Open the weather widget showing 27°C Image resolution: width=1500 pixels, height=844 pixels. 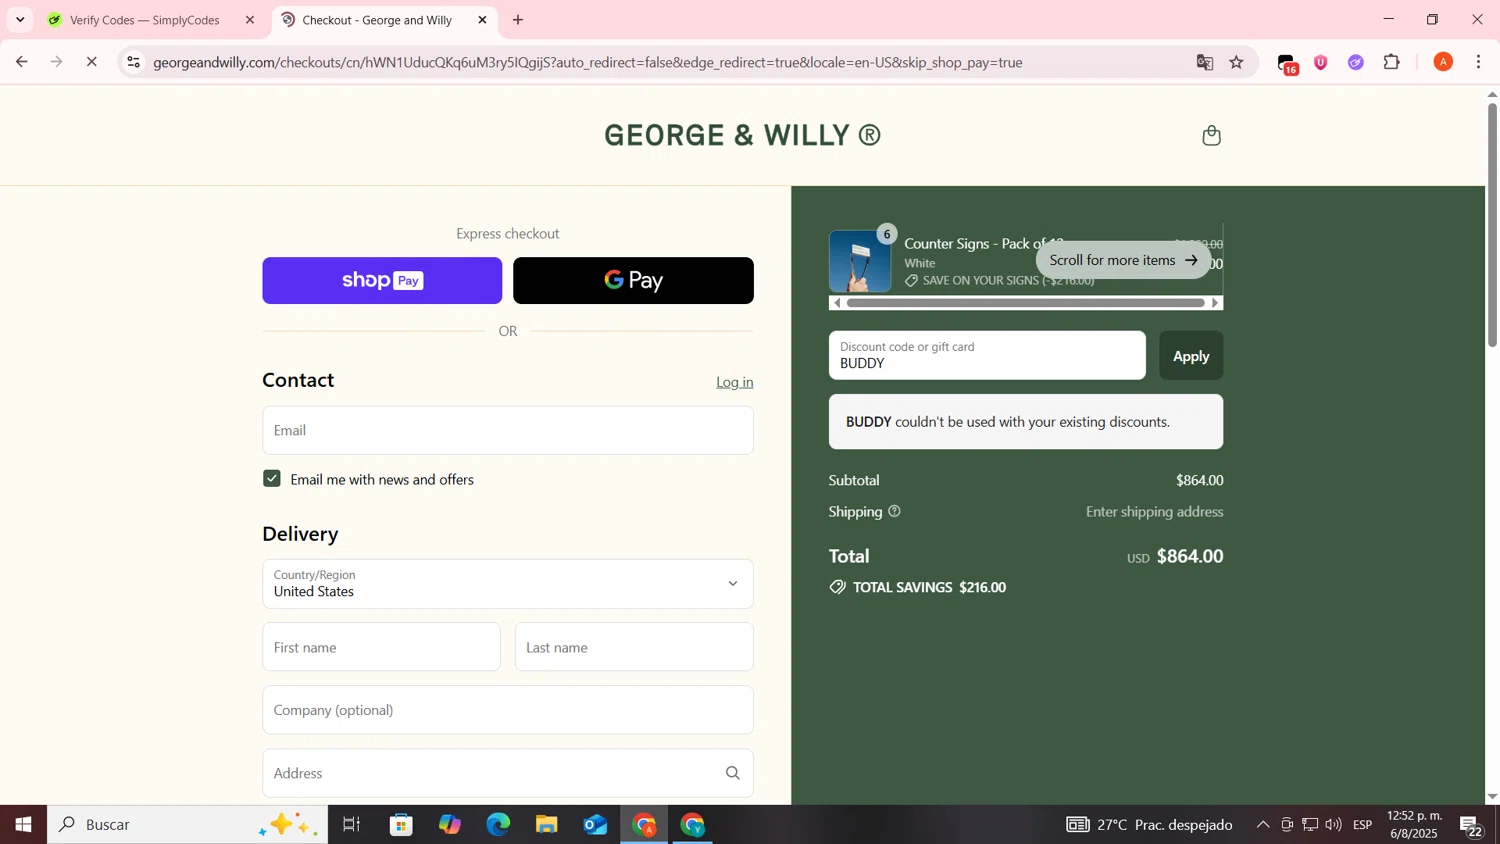coord(1149,825)
